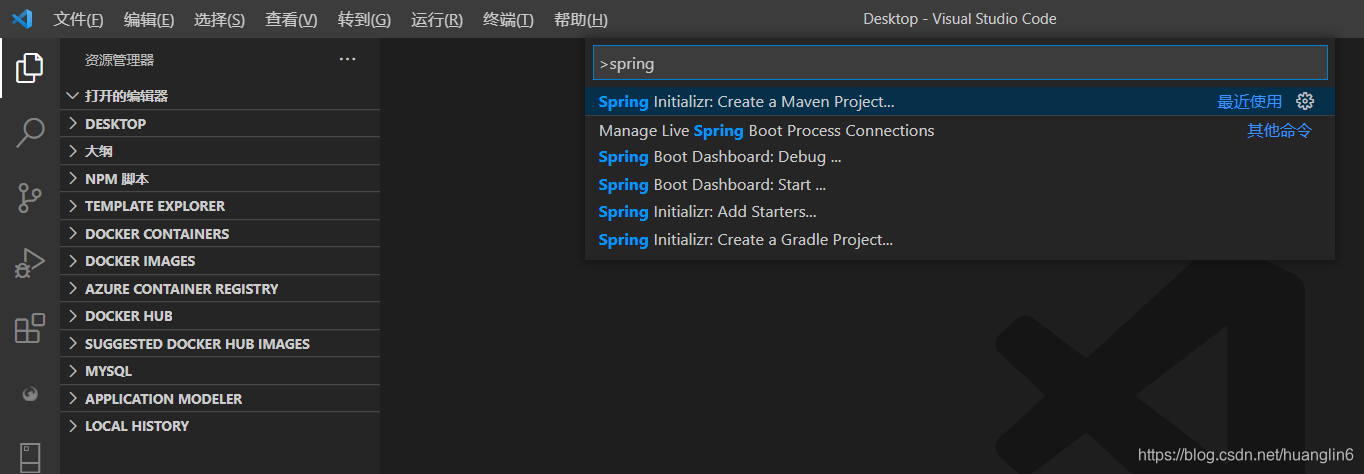
Task: Open the Explorer view icon
Action: click(x=30, y=68)
